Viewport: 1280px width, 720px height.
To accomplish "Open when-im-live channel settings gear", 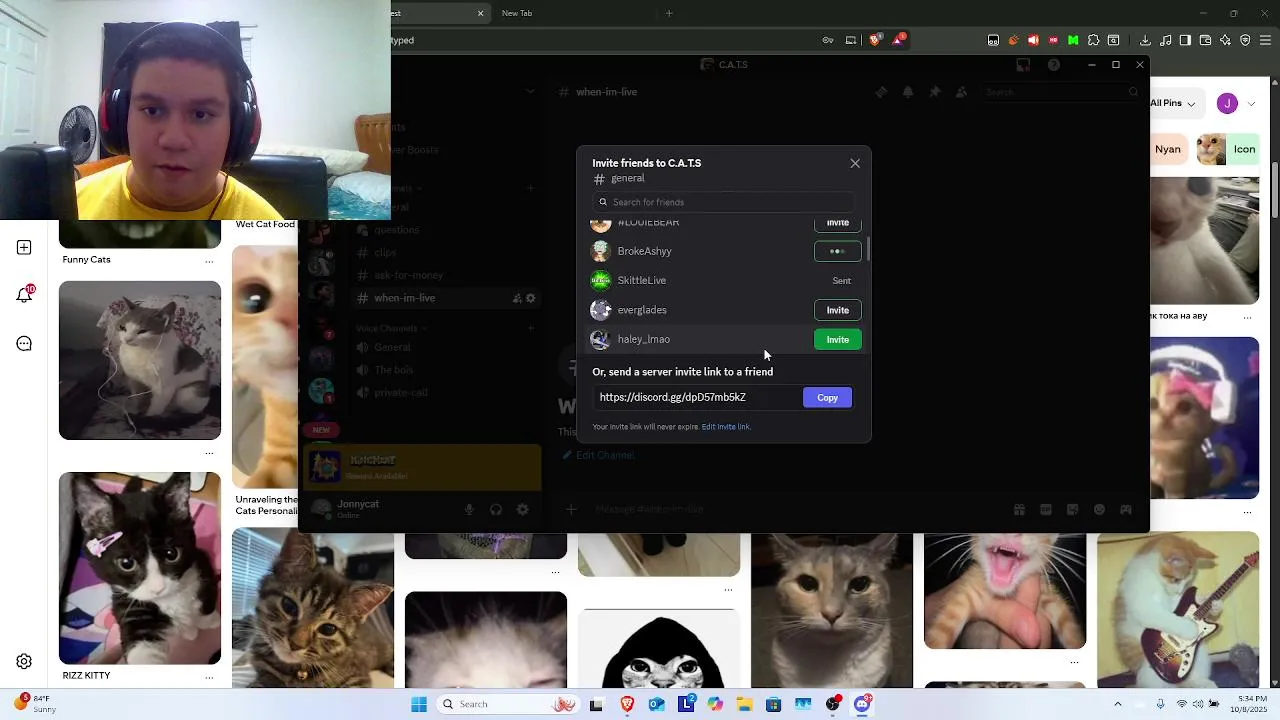I will coord(531,298).
